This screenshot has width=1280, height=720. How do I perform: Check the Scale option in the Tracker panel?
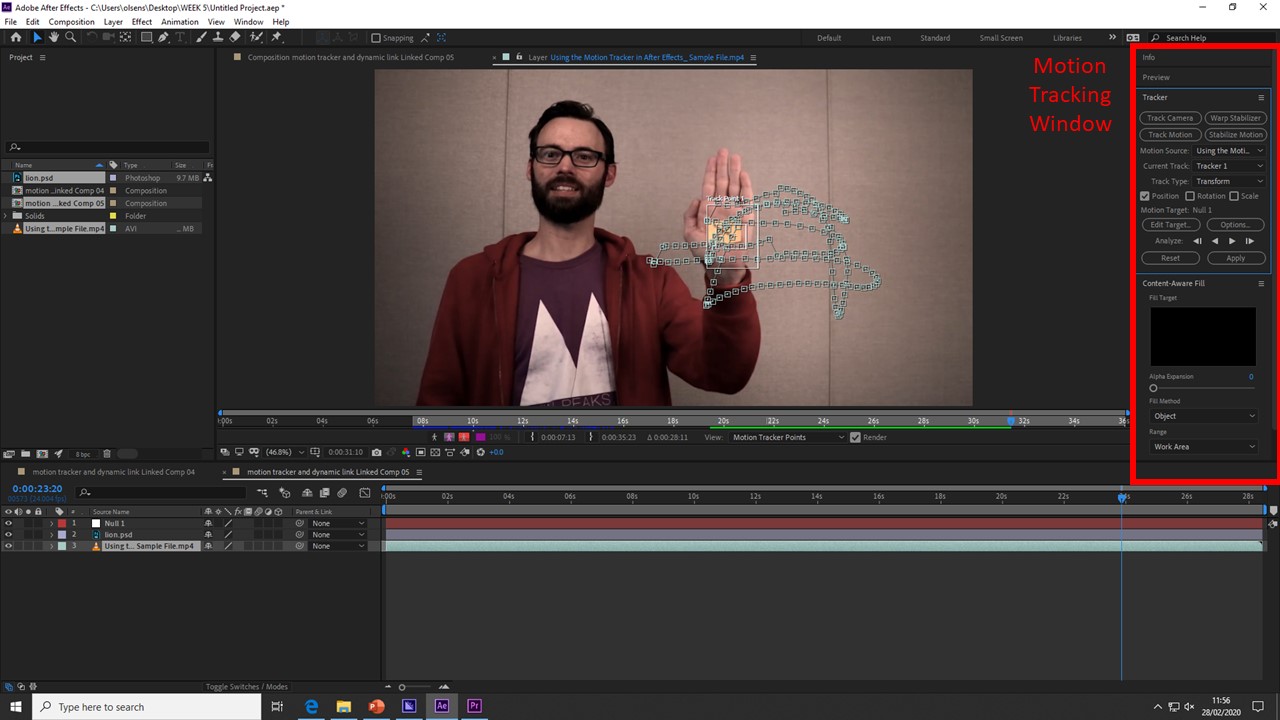(x=1234, y=196)
